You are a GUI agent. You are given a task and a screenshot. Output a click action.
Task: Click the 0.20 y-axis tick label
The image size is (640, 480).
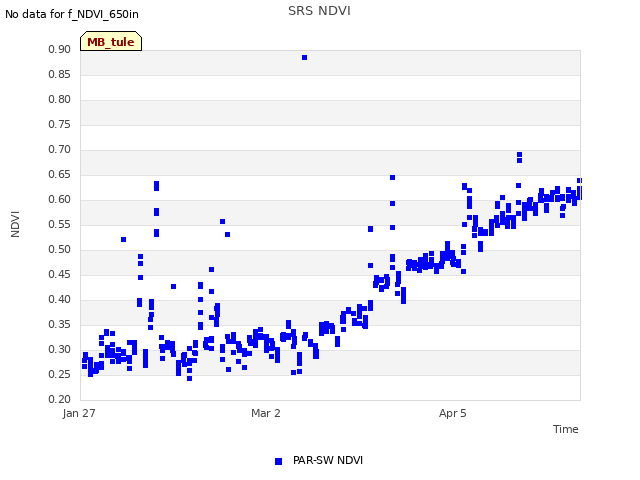[x=60, y=399]
